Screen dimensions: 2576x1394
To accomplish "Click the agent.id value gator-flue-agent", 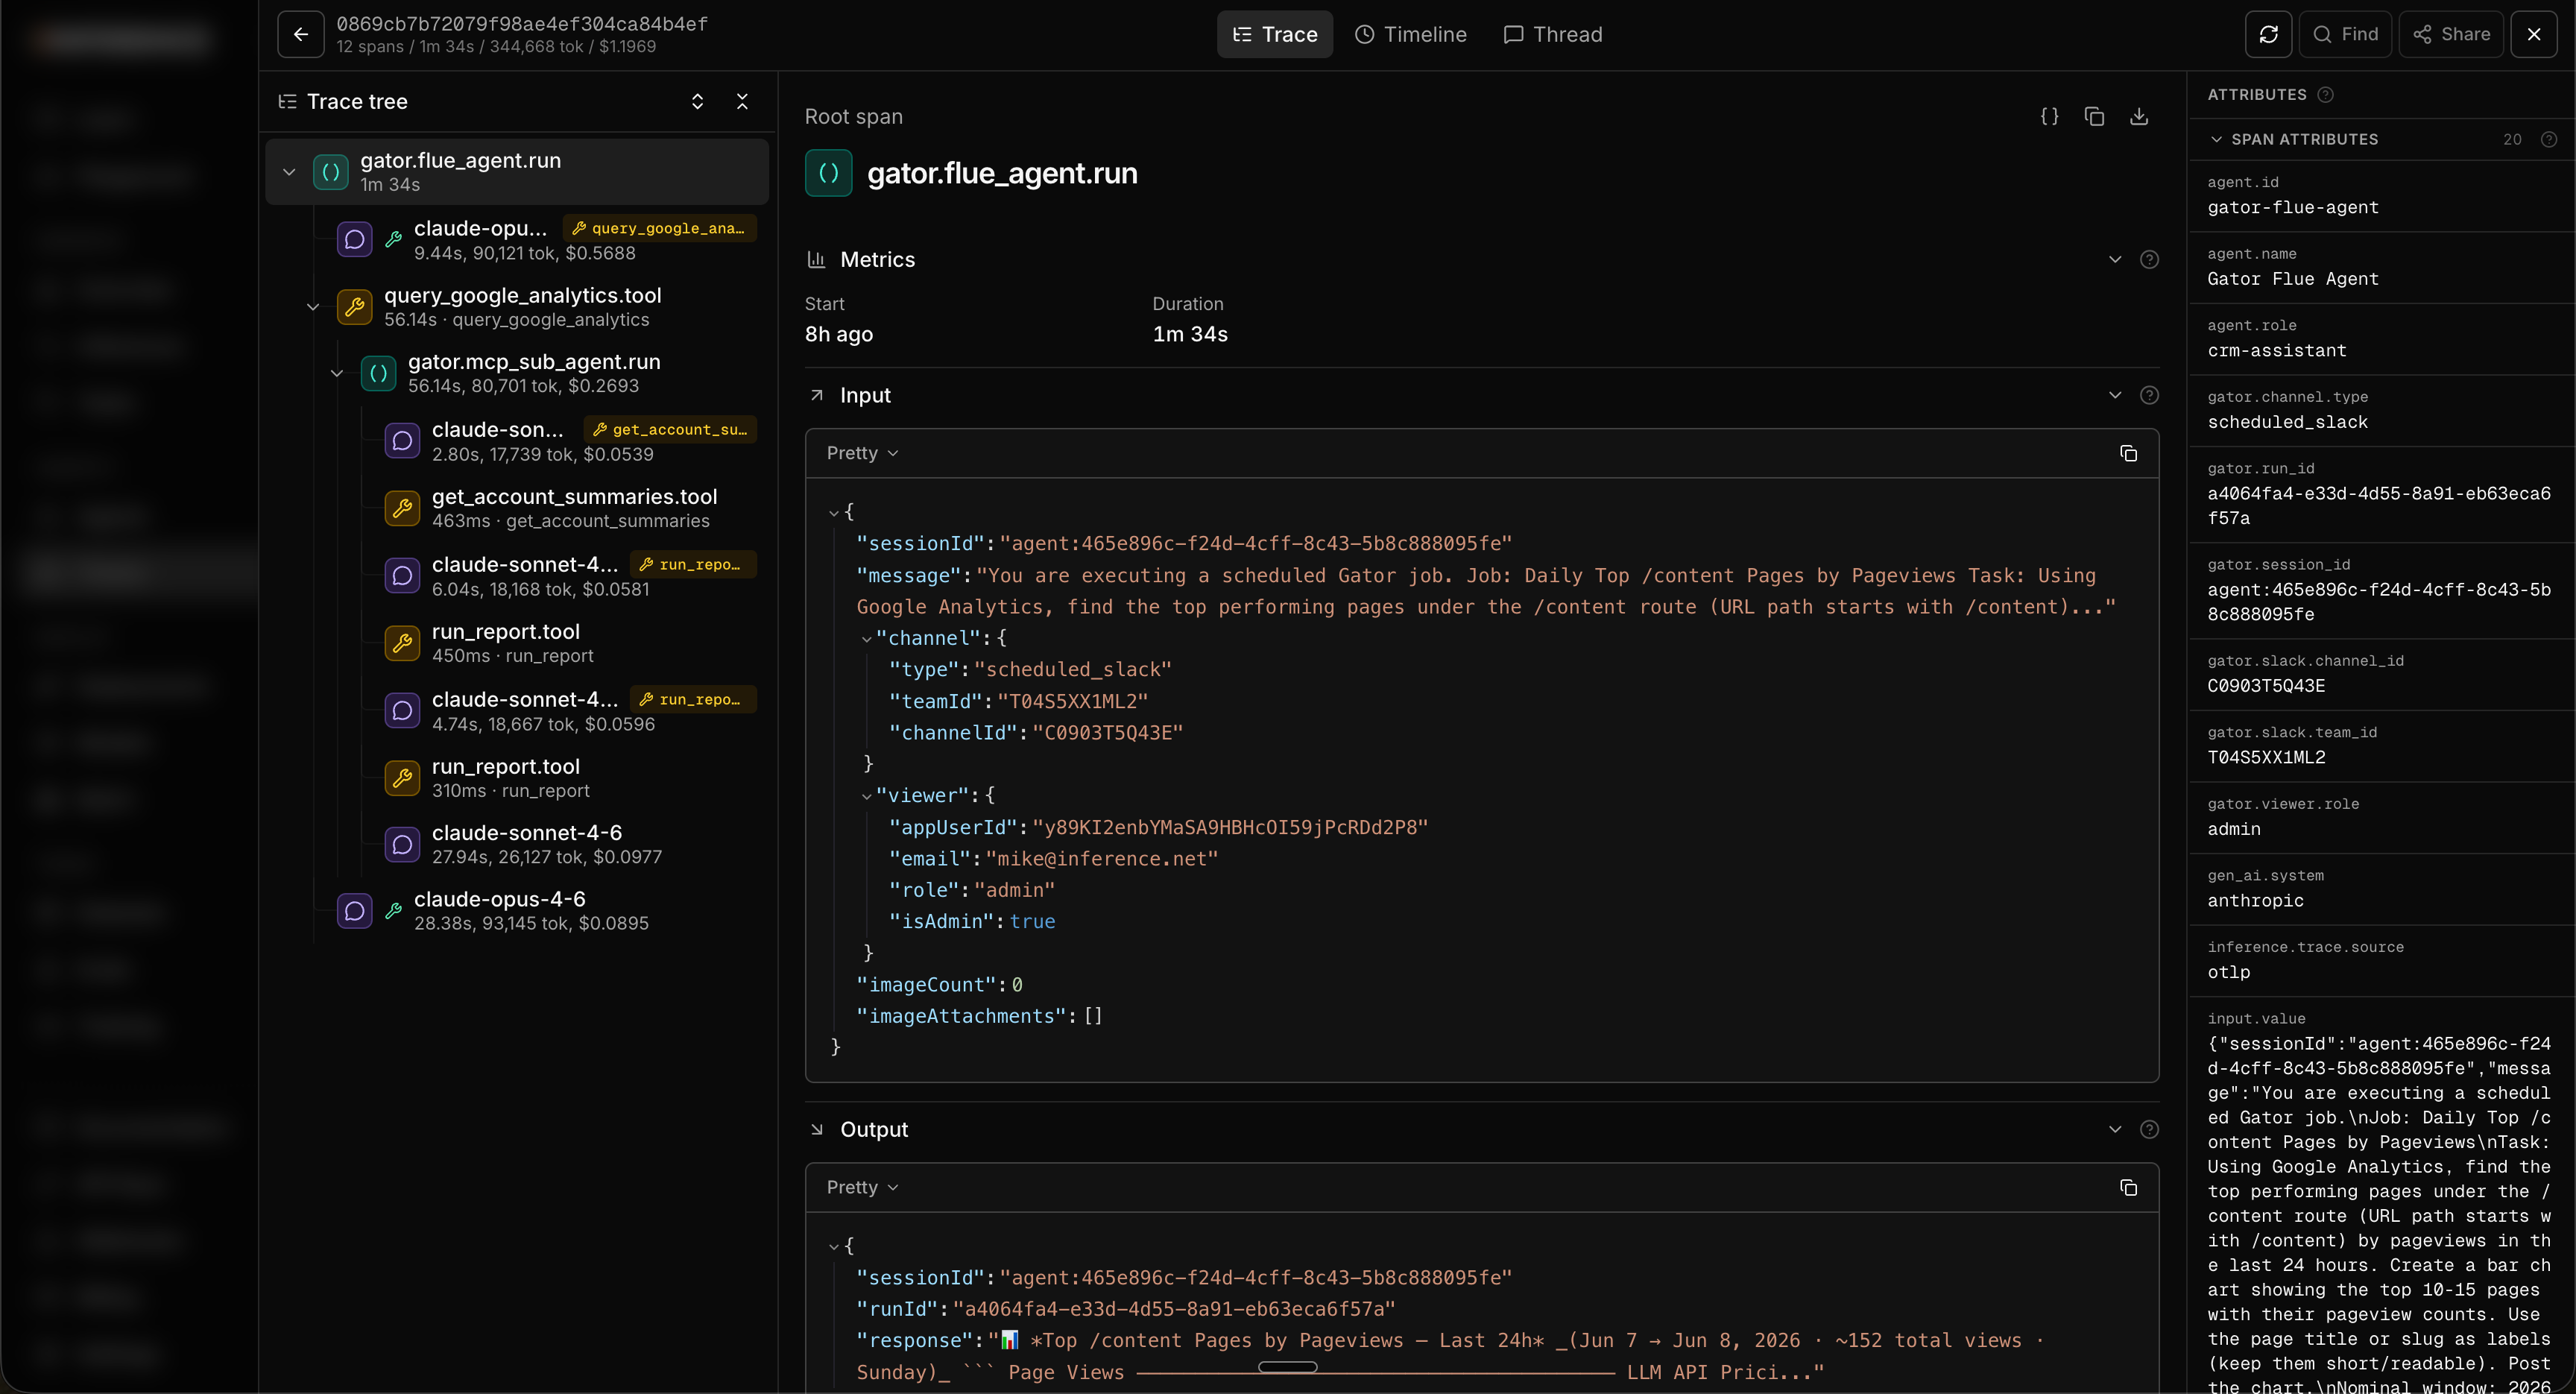I will (2292, 207).
